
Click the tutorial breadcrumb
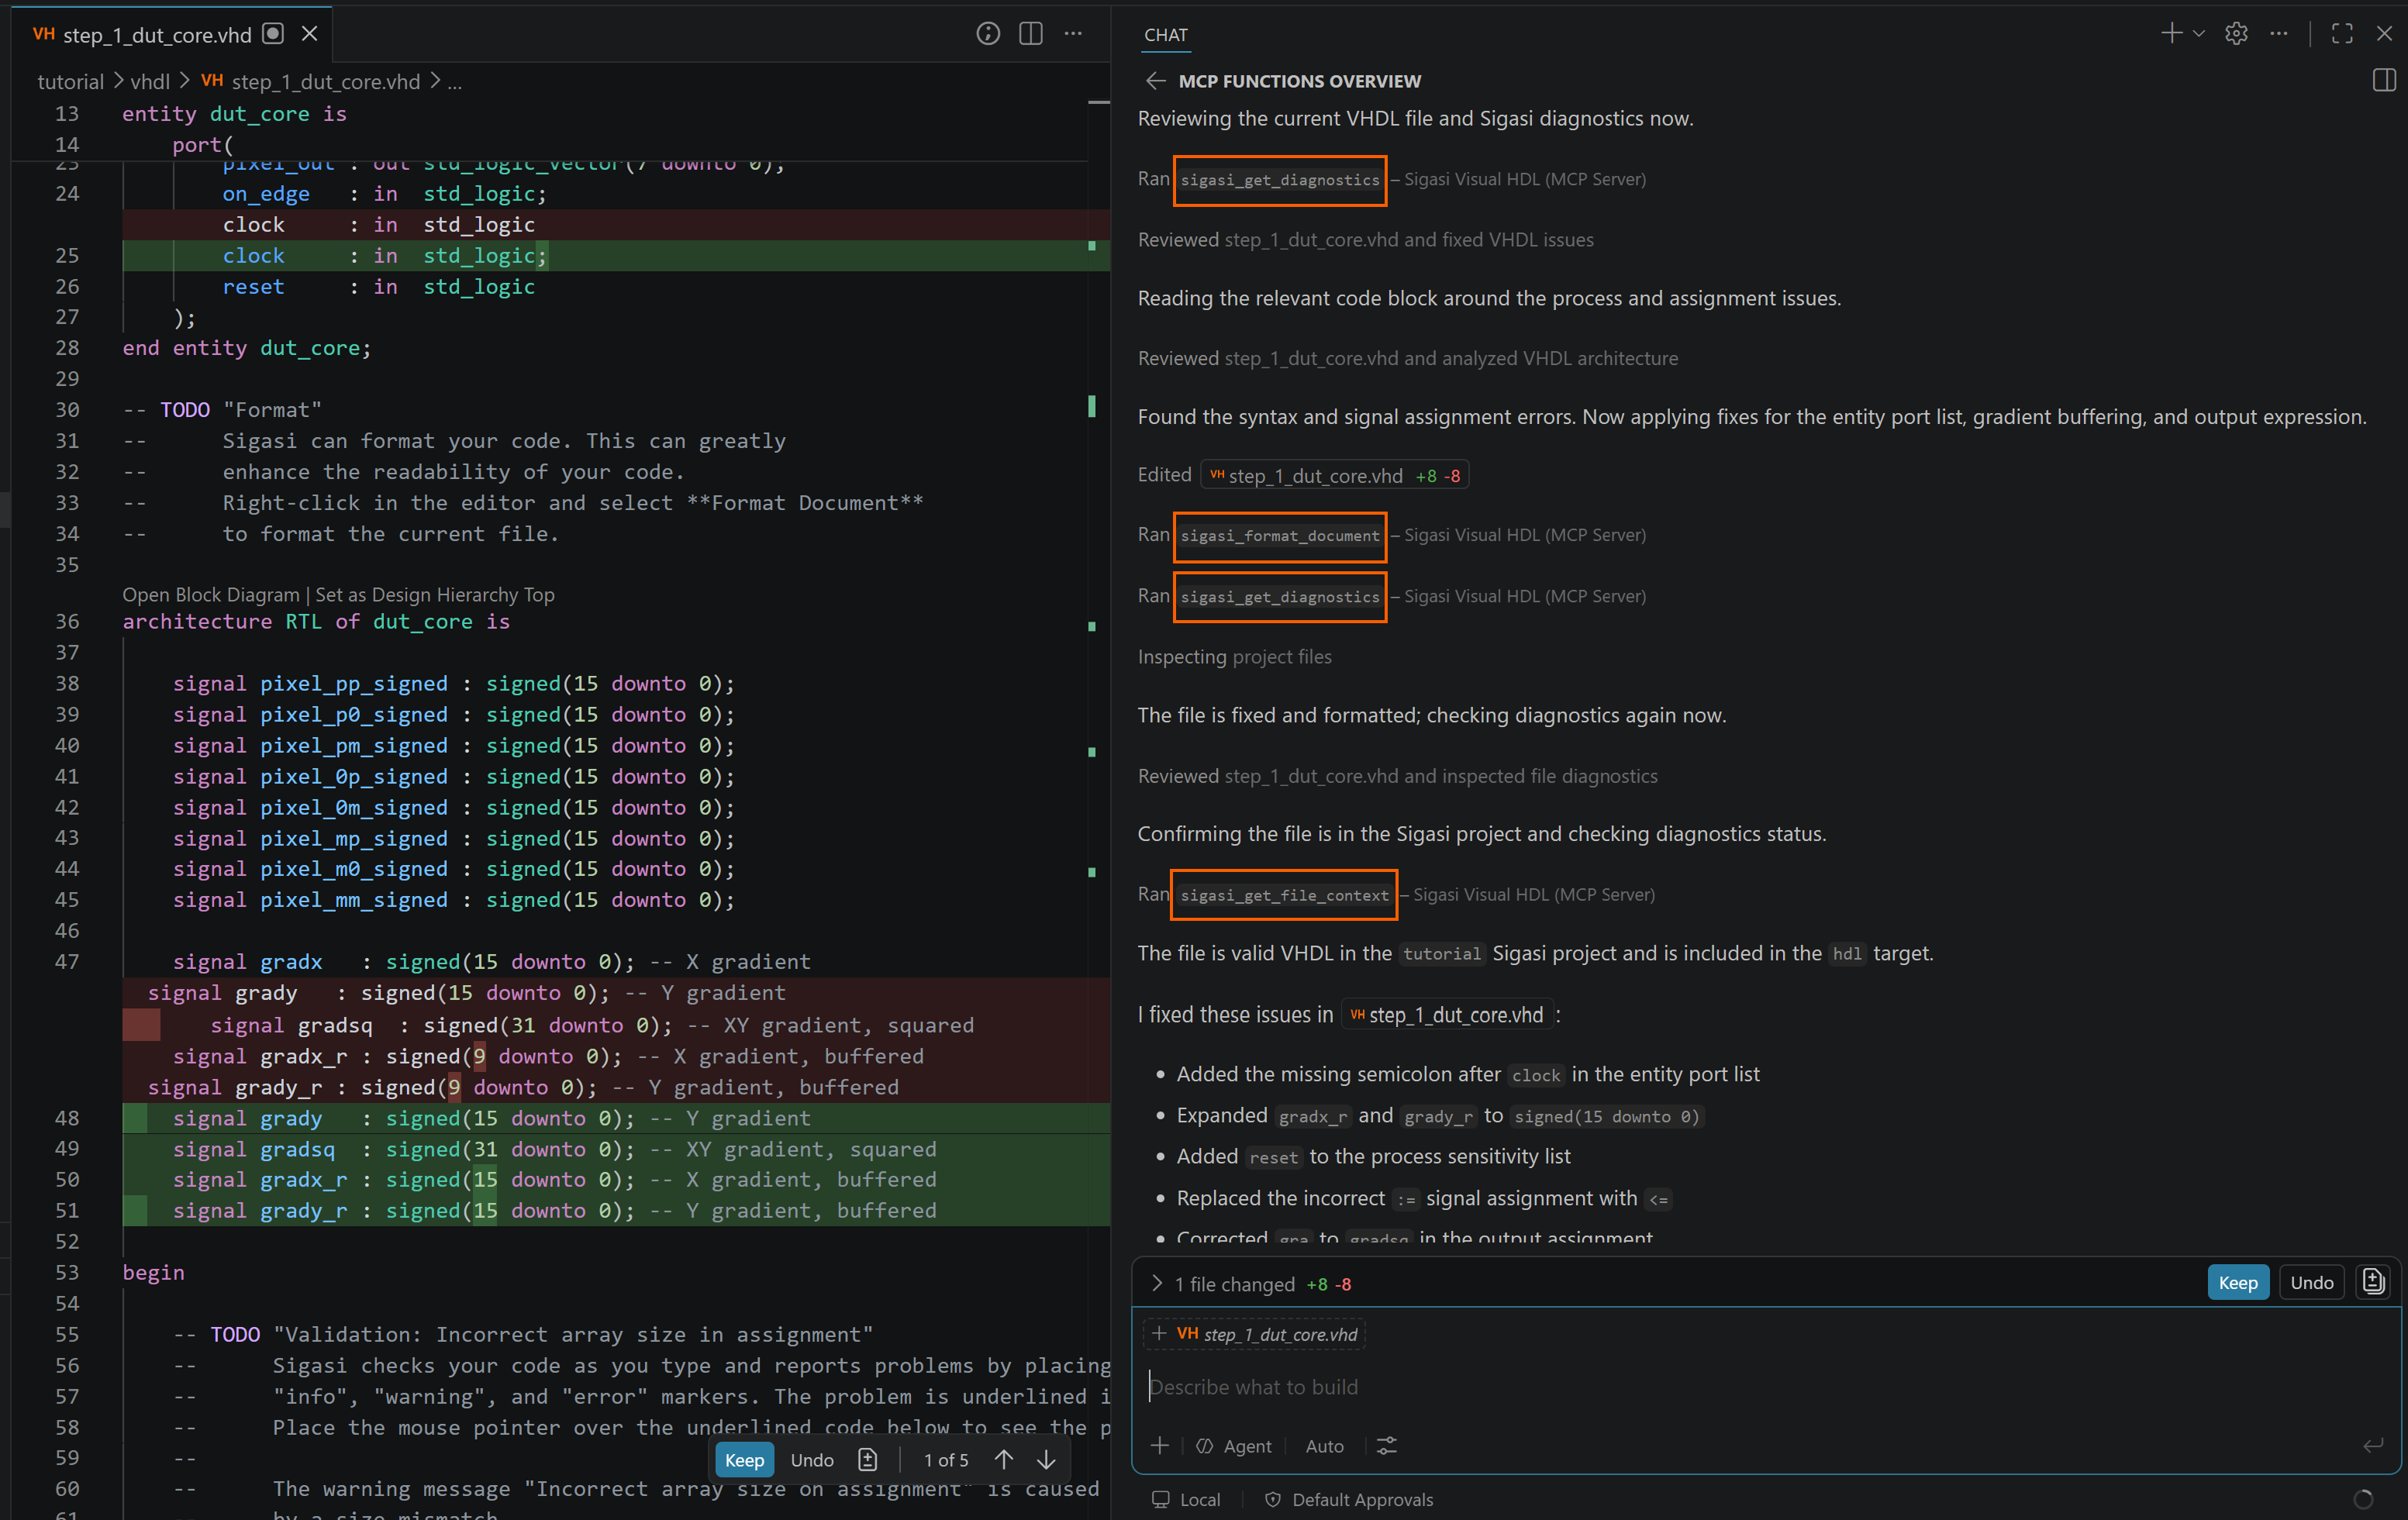pos(70,82)
